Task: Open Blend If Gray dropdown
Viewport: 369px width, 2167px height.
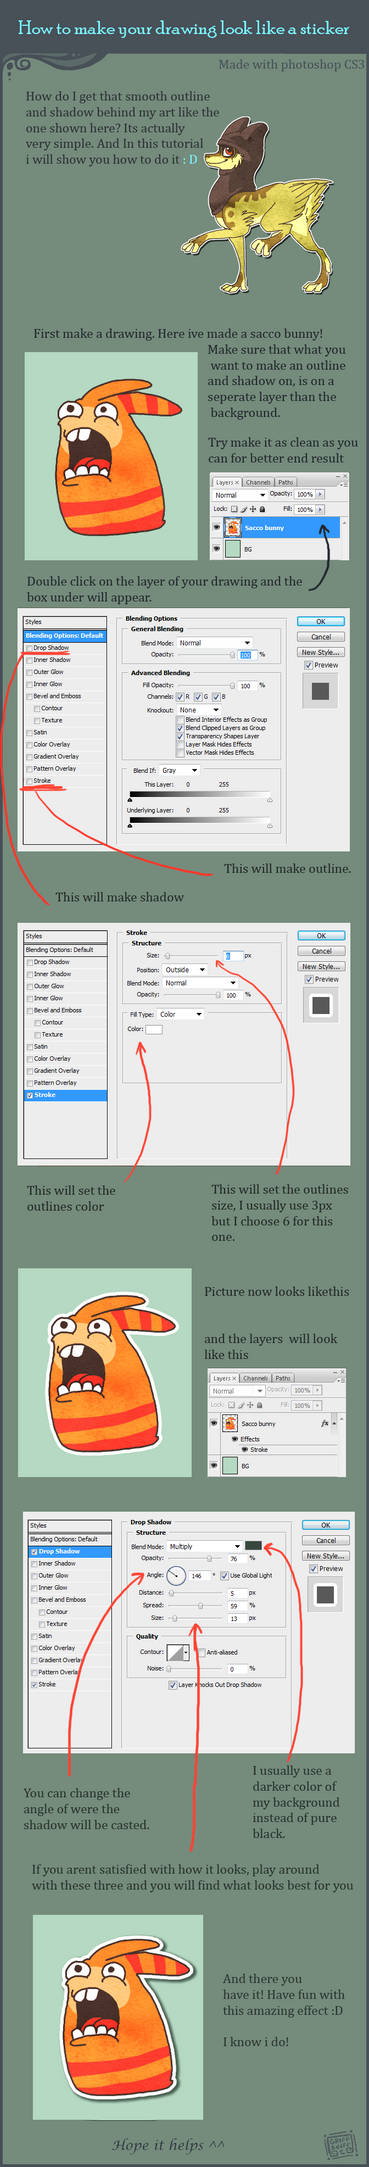Action: 180,771
